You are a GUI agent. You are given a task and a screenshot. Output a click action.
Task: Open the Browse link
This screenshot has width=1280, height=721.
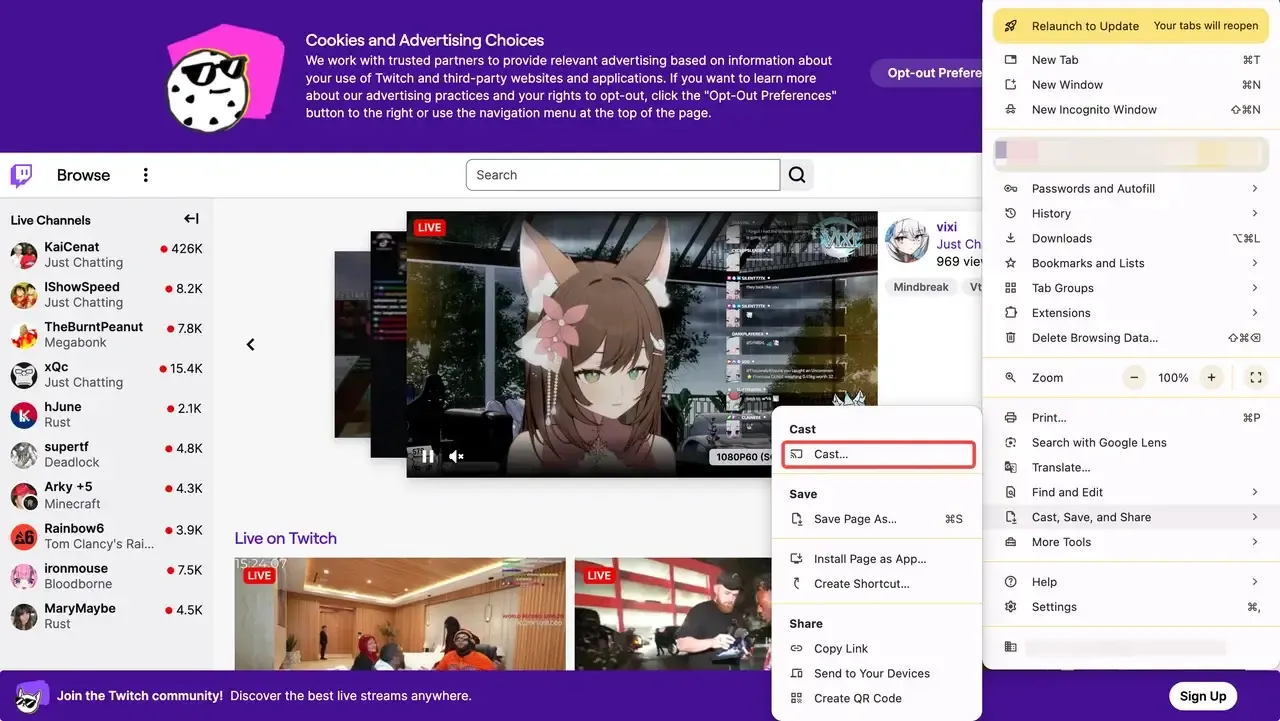[83, 175]
